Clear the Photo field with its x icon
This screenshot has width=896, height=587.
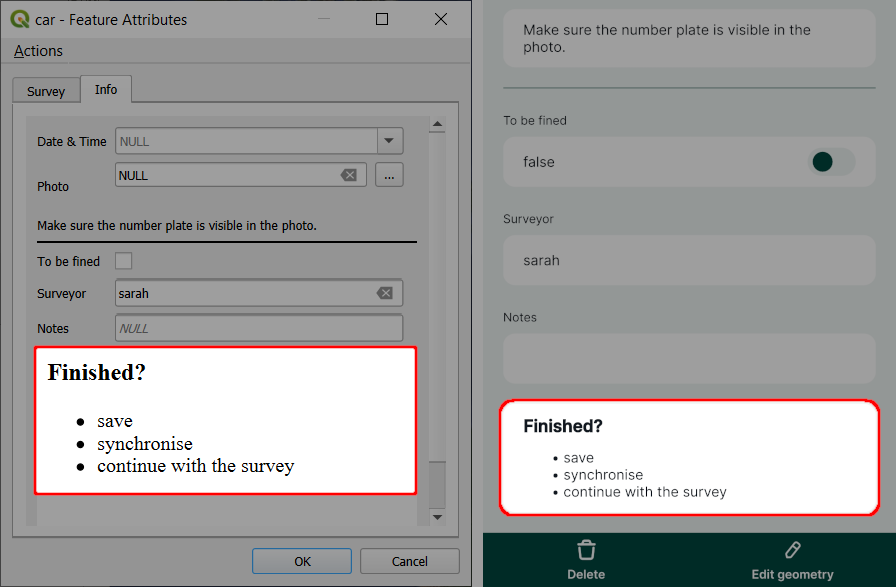(349, 175)
